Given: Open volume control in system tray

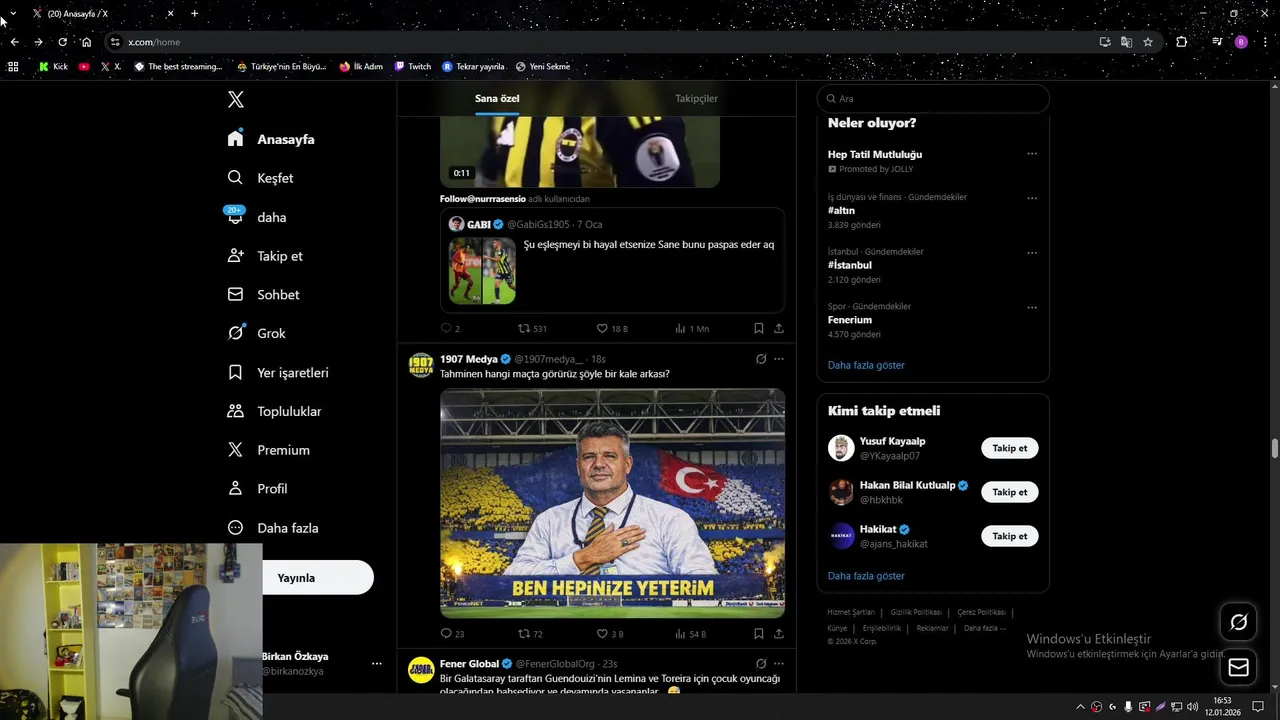Looking at the screenshot, I should tap(1193, 707).
